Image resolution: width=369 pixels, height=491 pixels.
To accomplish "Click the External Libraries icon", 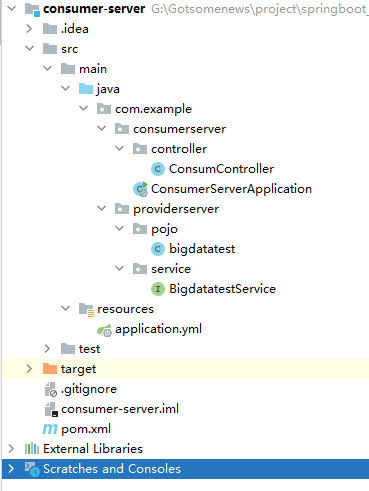I will click(32, 449).
